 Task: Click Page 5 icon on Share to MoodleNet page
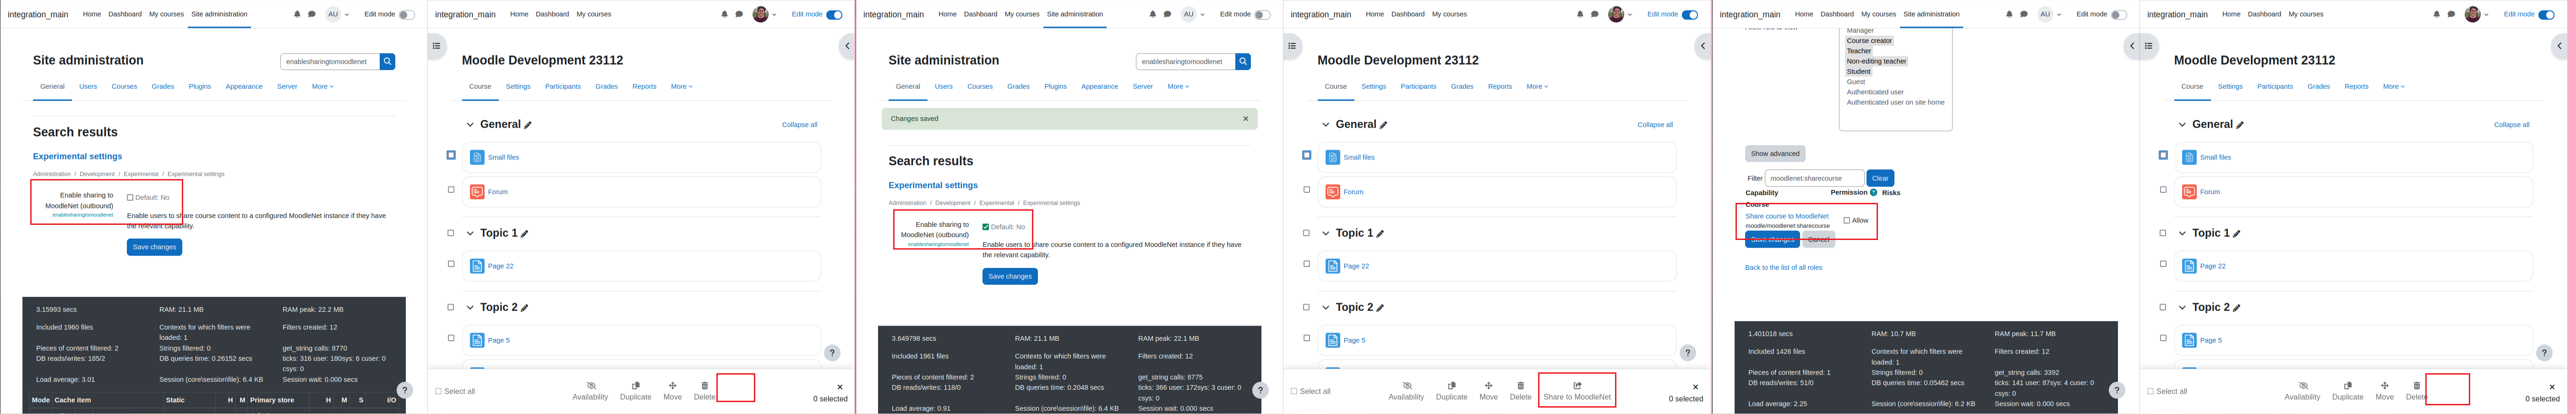(x=1332, y=340)
